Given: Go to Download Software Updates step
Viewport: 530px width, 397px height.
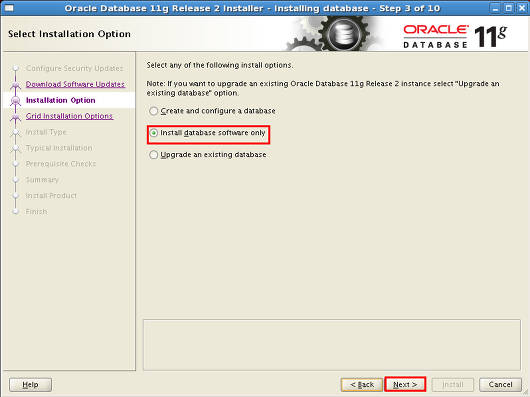Looking at the screenshot, I should tap(75, 84).
